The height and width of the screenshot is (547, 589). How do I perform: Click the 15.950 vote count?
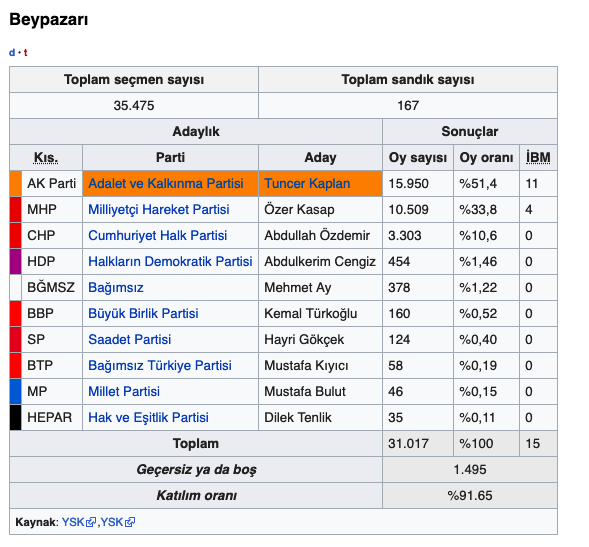[408, 183]
